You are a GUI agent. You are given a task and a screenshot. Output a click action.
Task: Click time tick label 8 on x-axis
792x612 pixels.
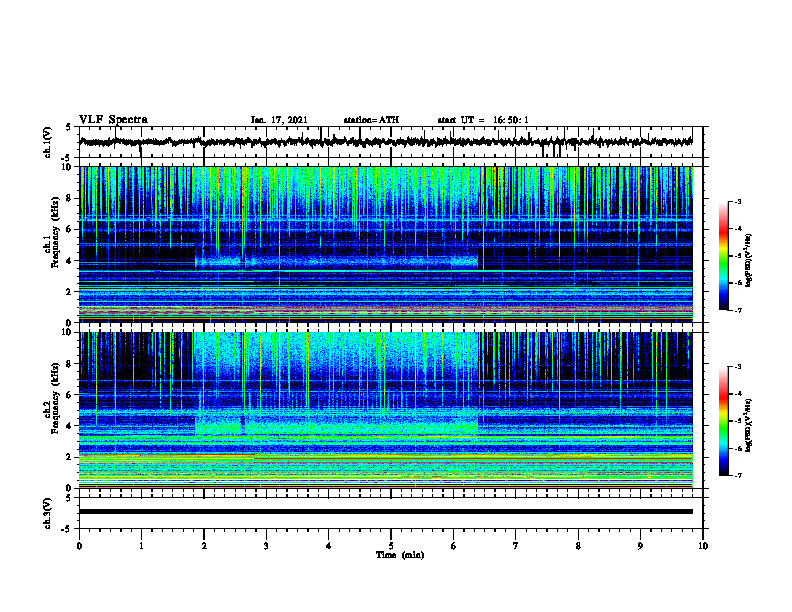578,546
